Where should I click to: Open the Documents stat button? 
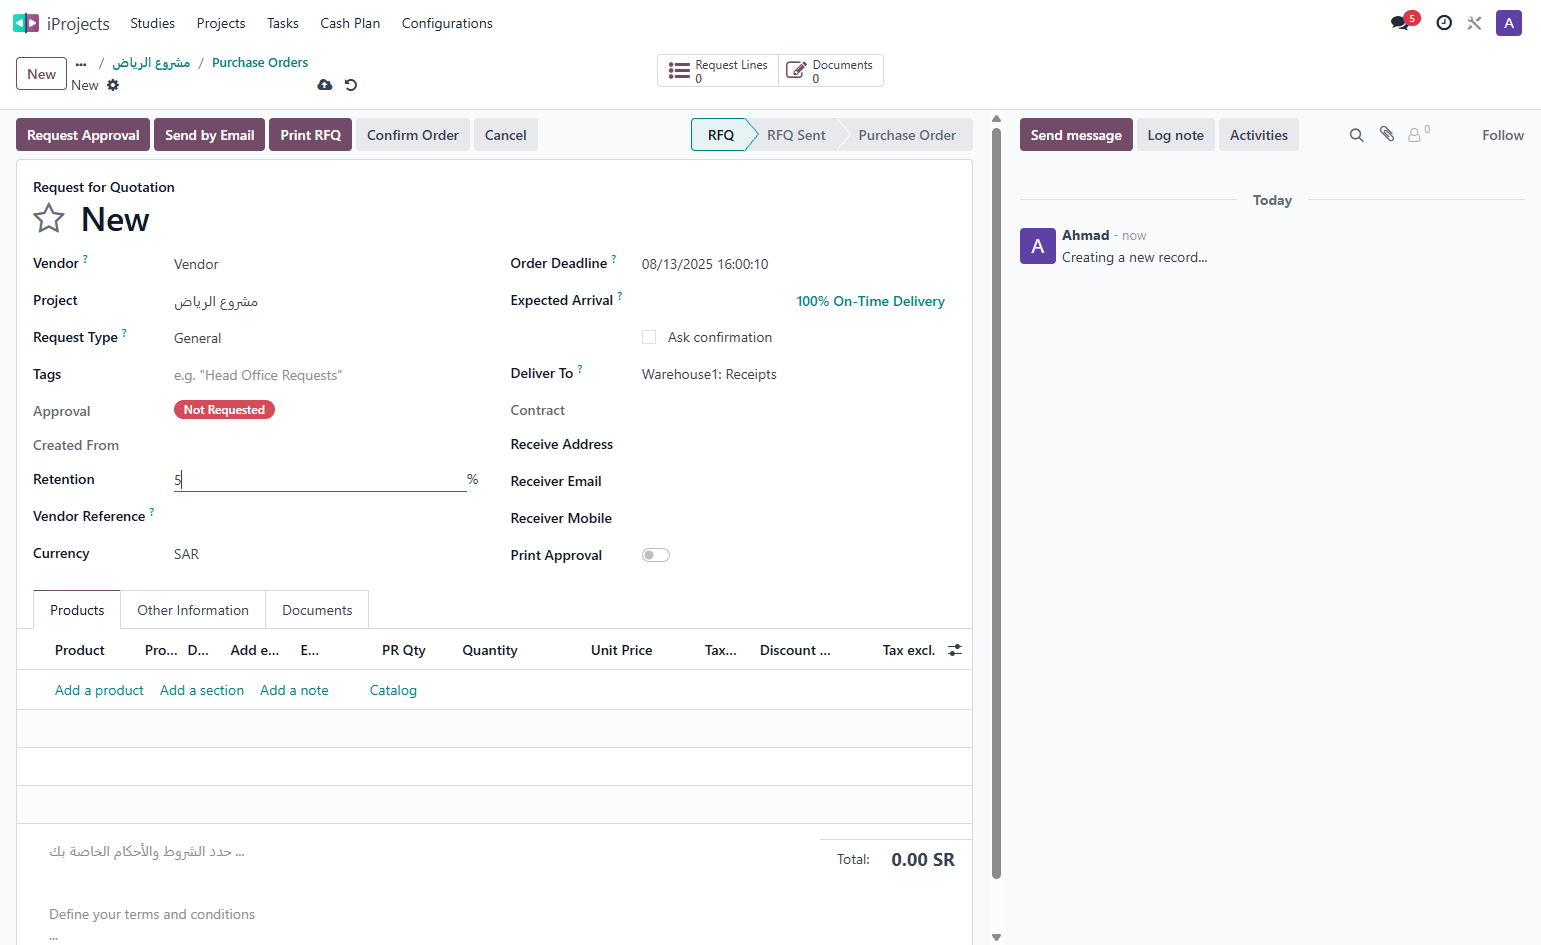[x=831, y=71]
